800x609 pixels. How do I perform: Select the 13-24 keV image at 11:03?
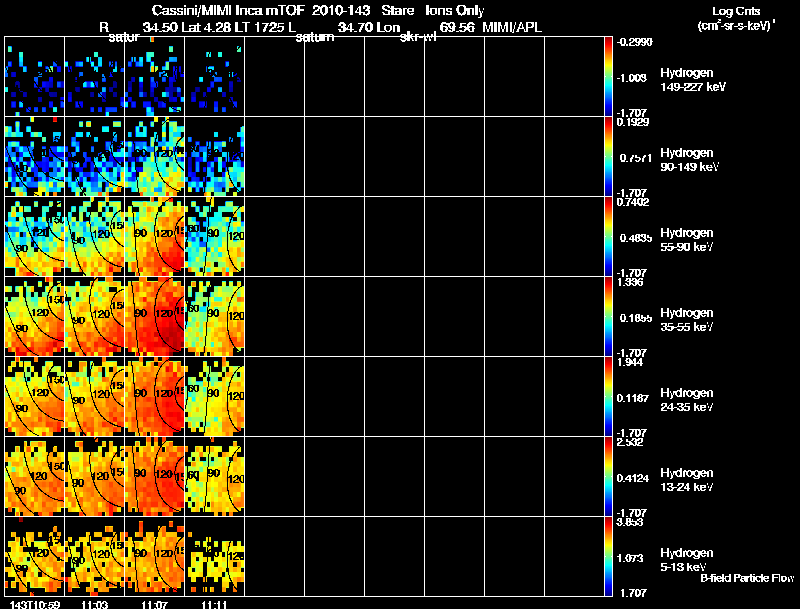tap(94, 477)
